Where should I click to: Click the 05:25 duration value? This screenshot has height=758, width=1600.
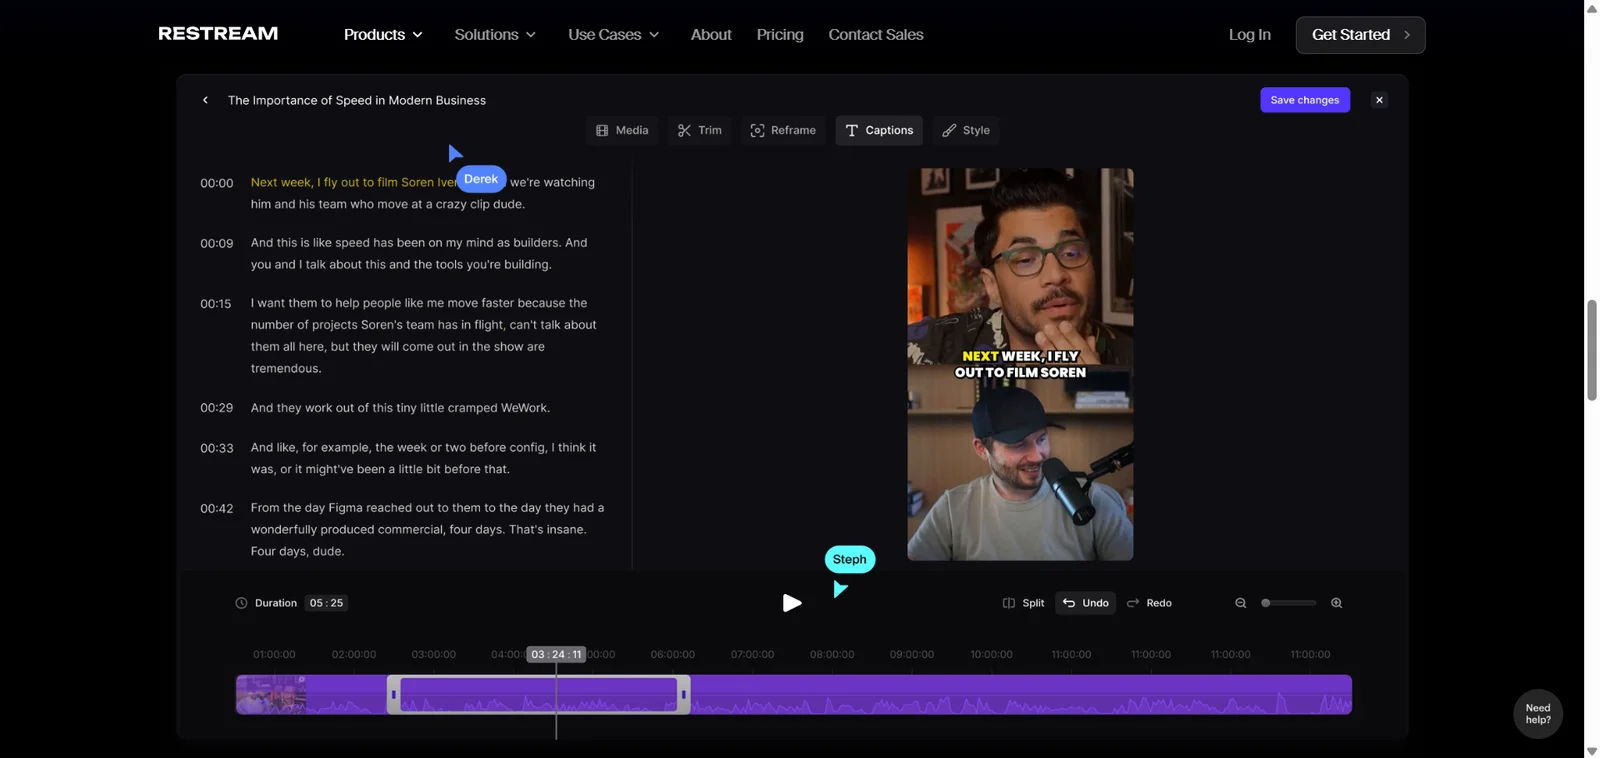coord(326,603)
